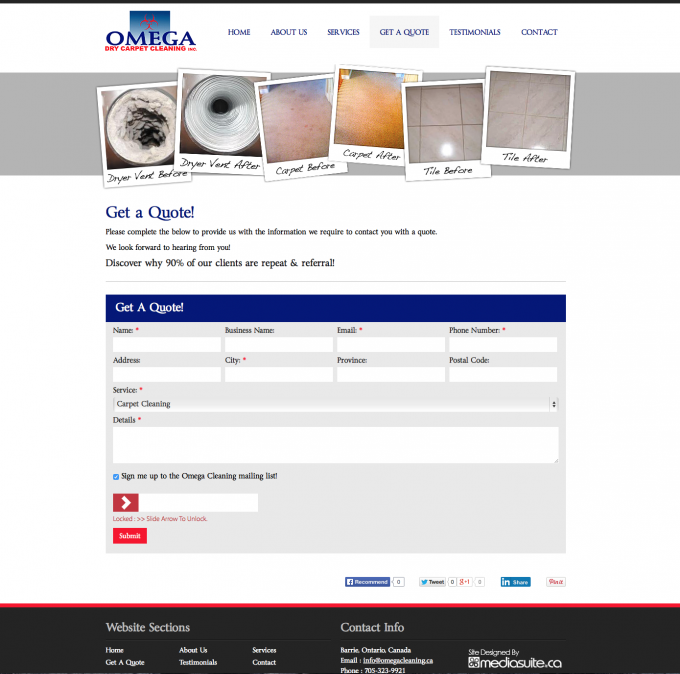Viewport: 680px width, 674px height.
Task: Click the Omega Dry Carpet Cleaning logo
Action: pos(151,33)
